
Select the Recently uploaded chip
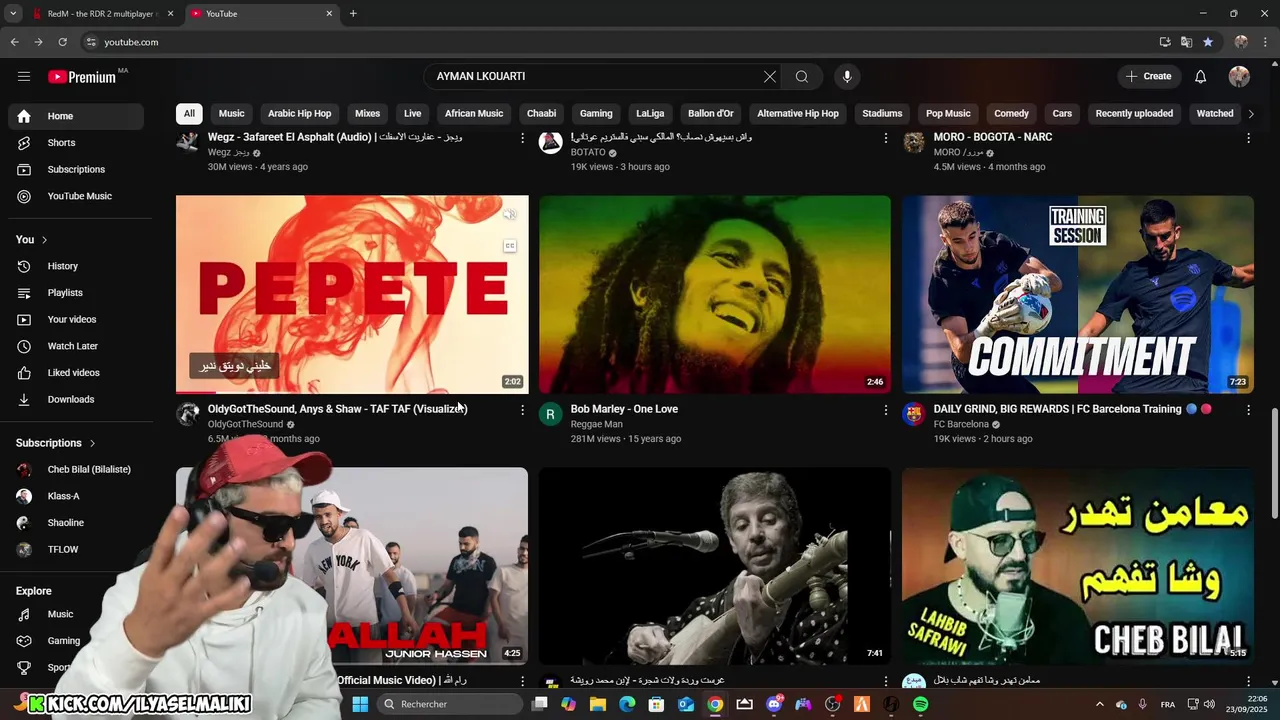(x=1134, y=113)
